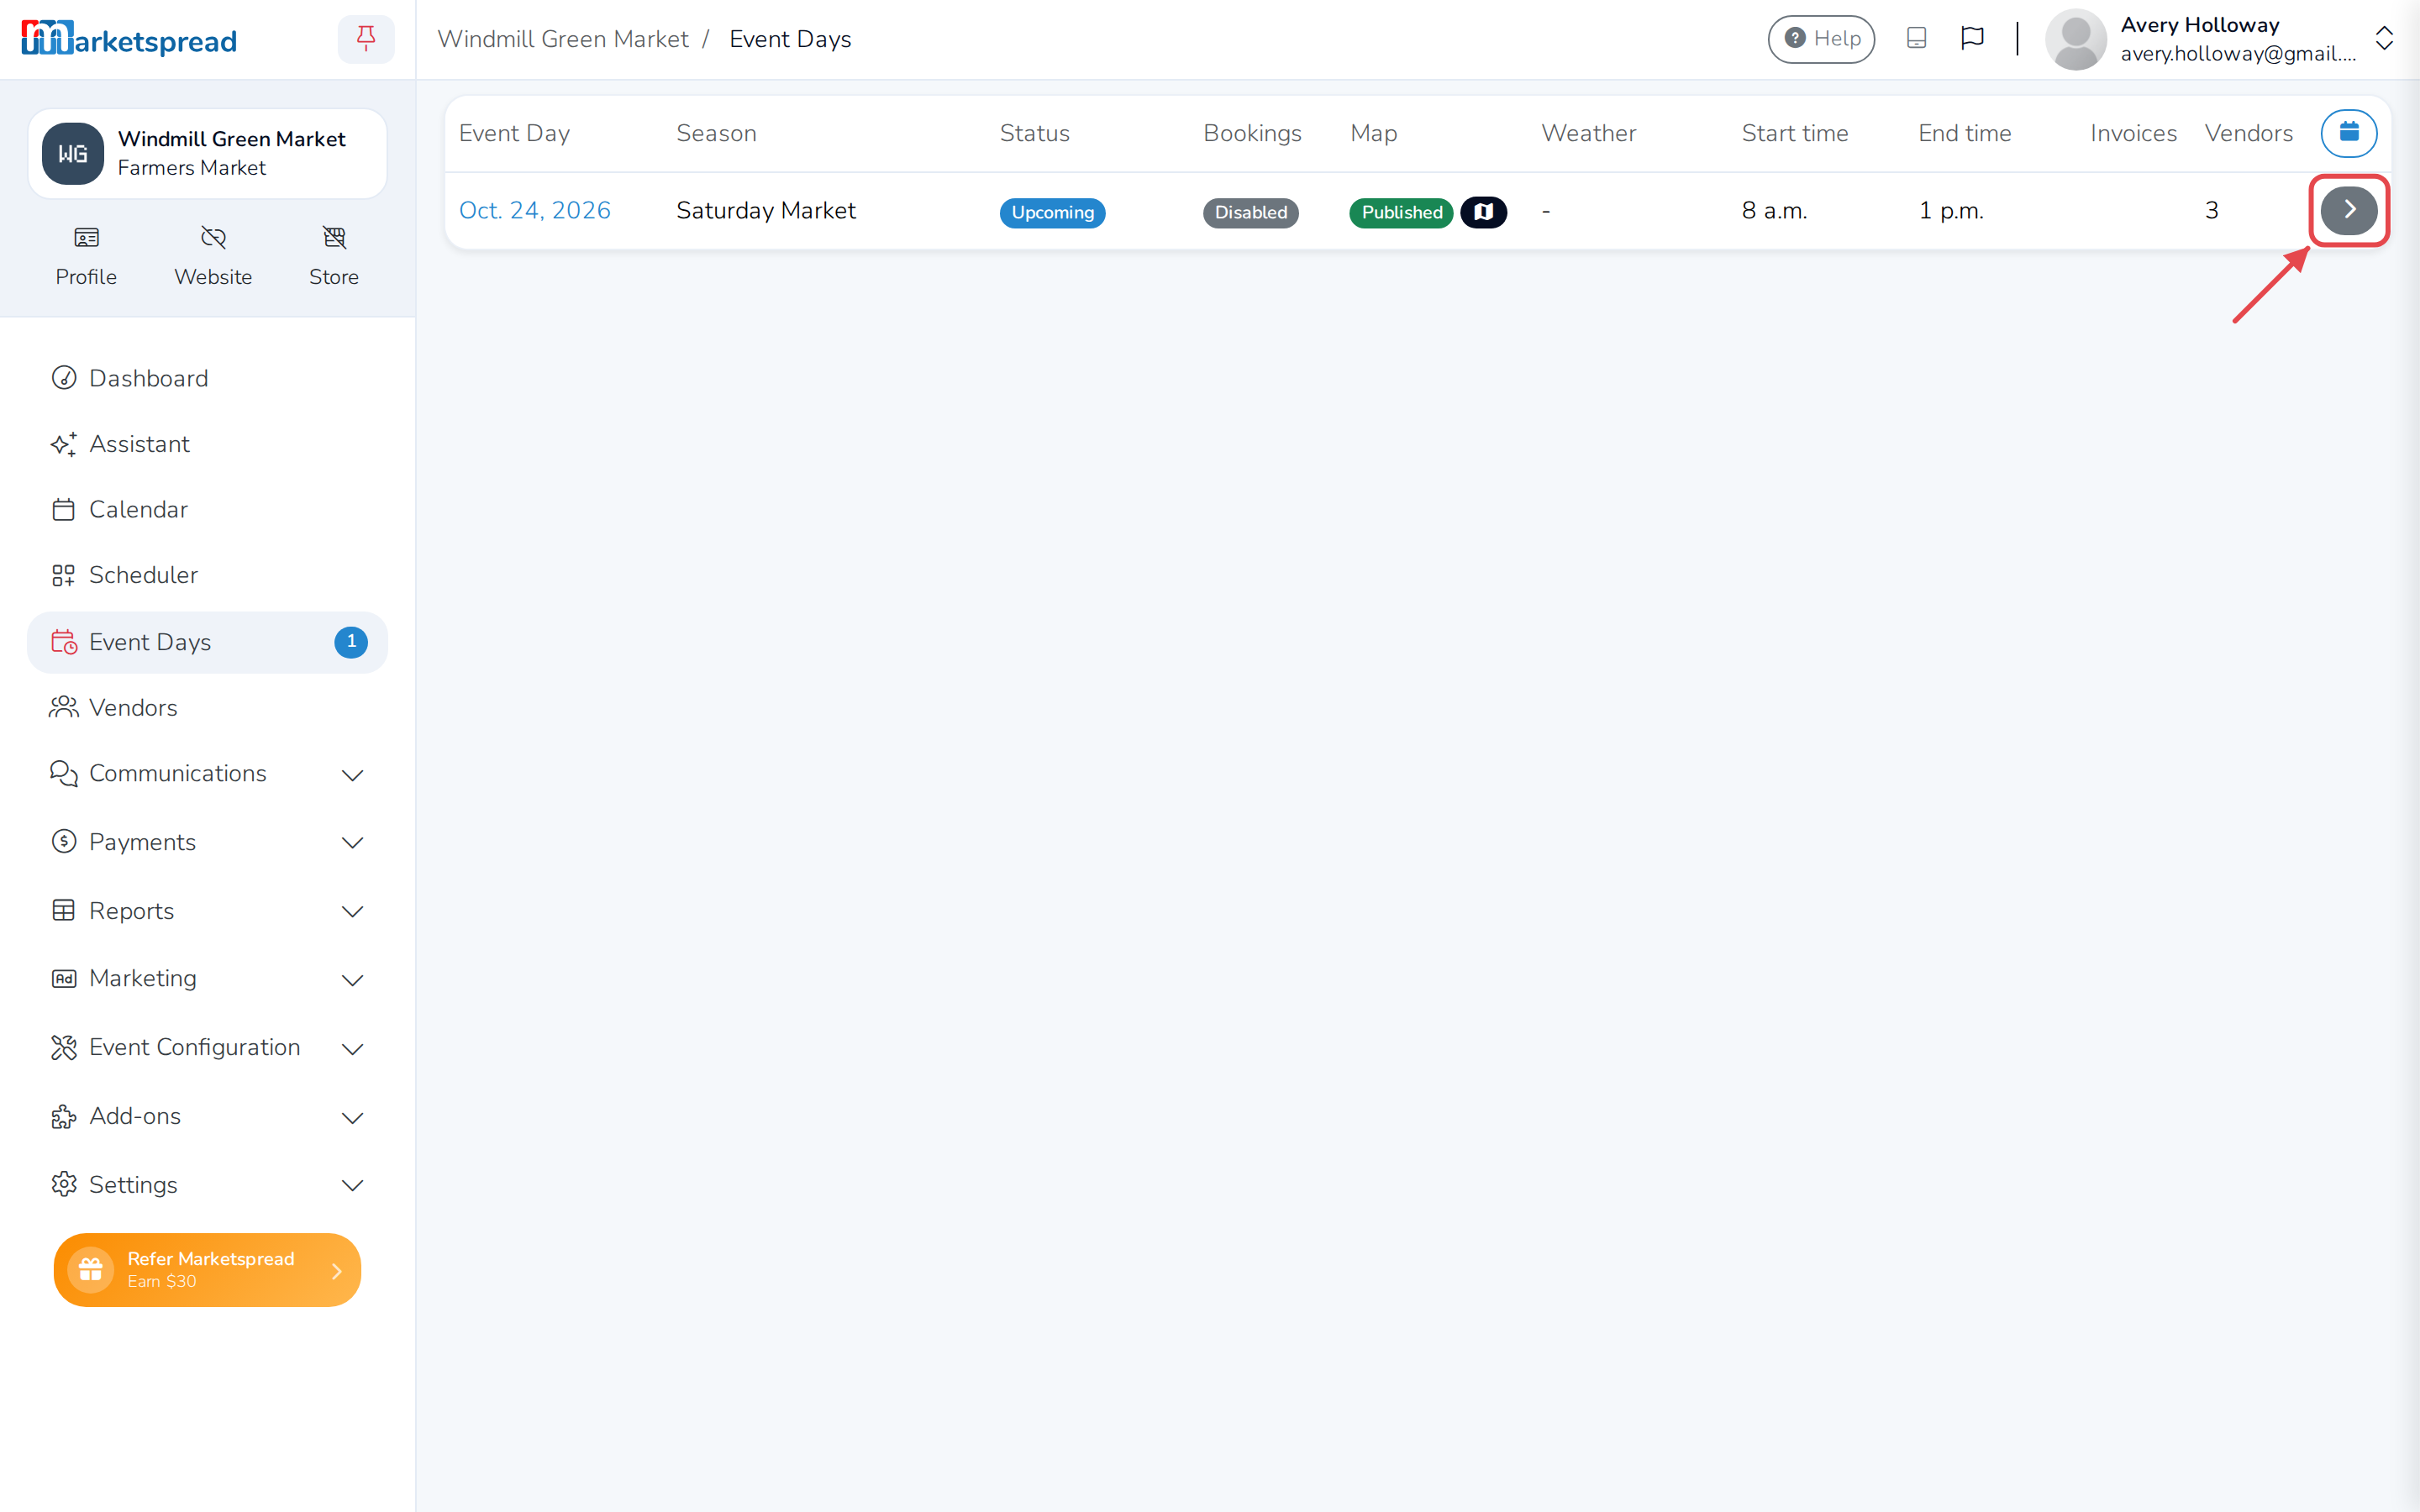Click the book documentation icon
This screenshot has height=1512, width=2420.
coord(1916,38)
